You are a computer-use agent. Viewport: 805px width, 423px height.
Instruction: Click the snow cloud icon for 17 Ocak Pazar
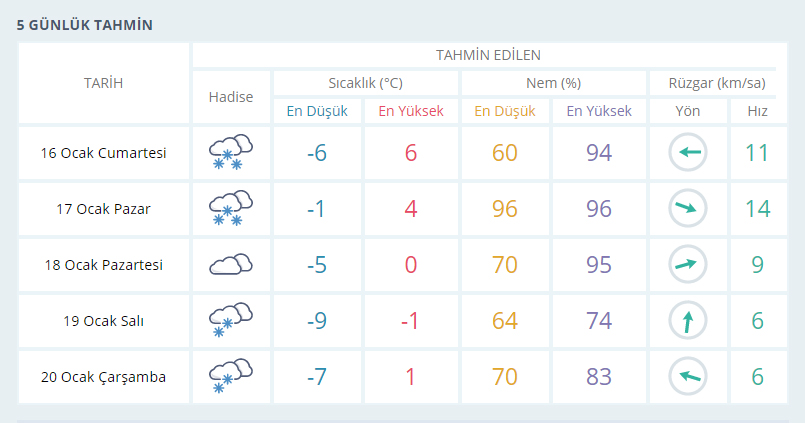(x=230, y=209)
